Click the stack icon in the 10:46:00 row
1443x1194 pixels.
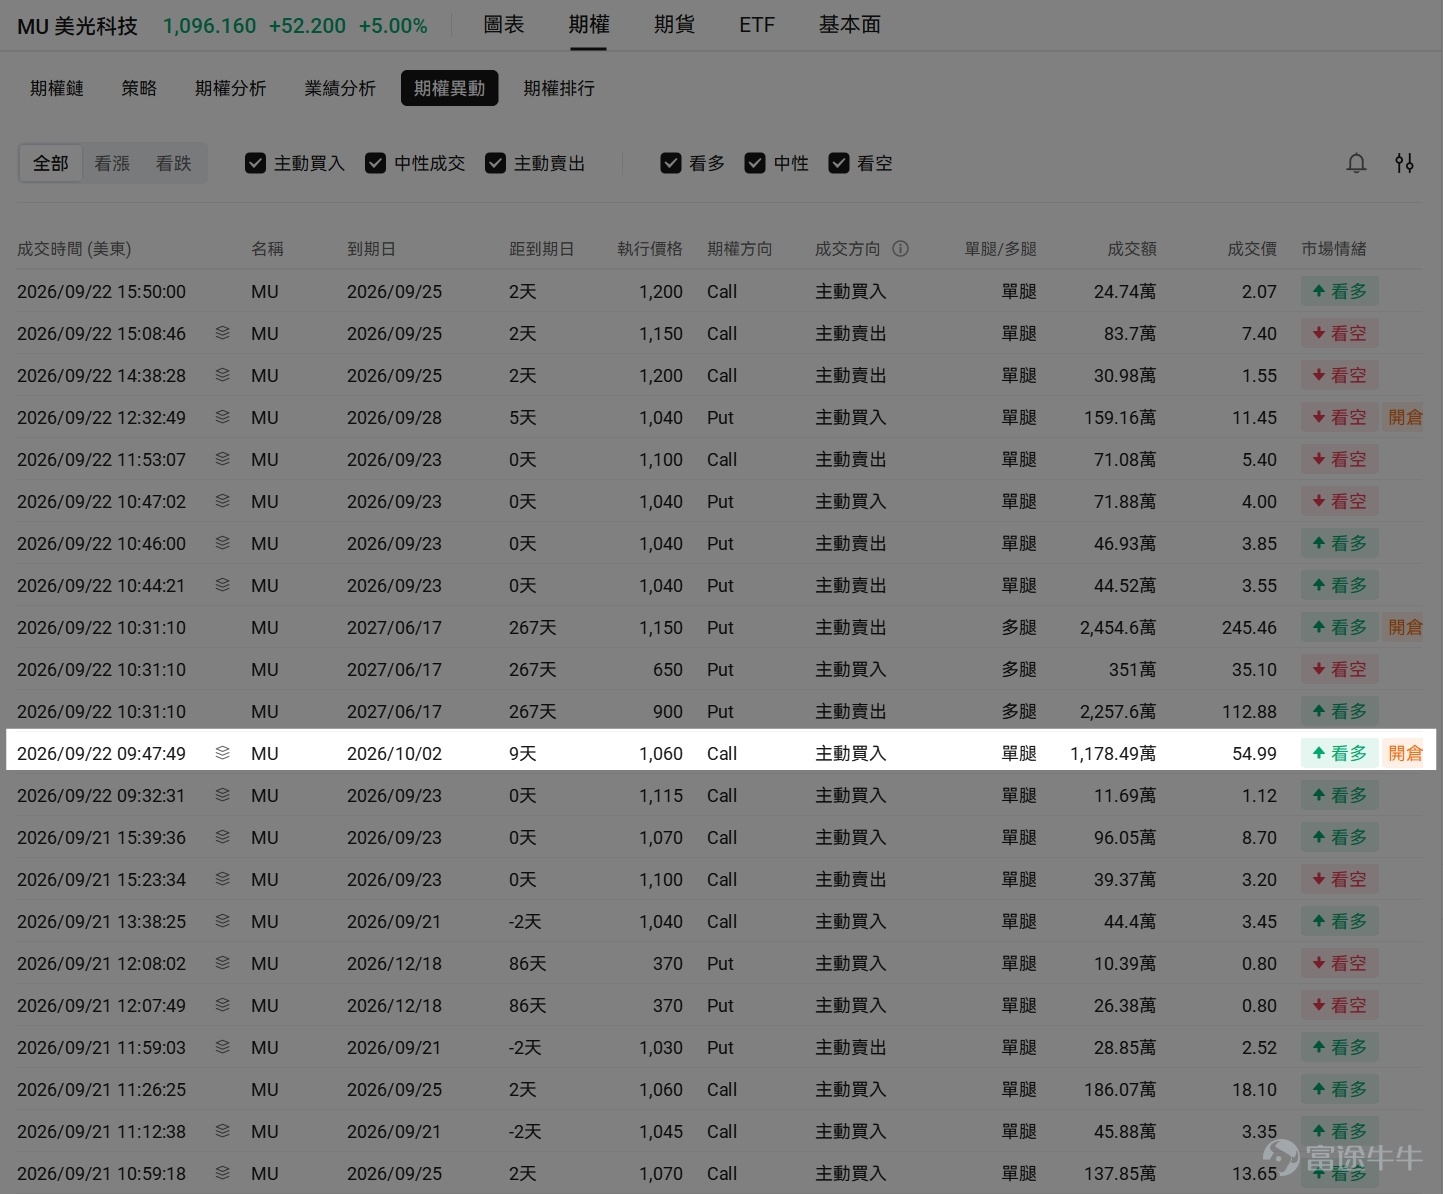pos(223,543)
